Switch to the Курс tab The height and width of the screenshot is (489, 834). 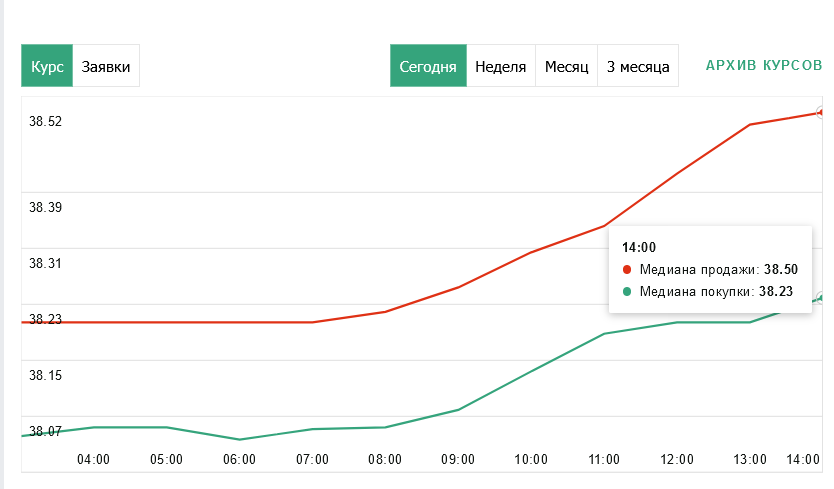click(x=47, y=67)
